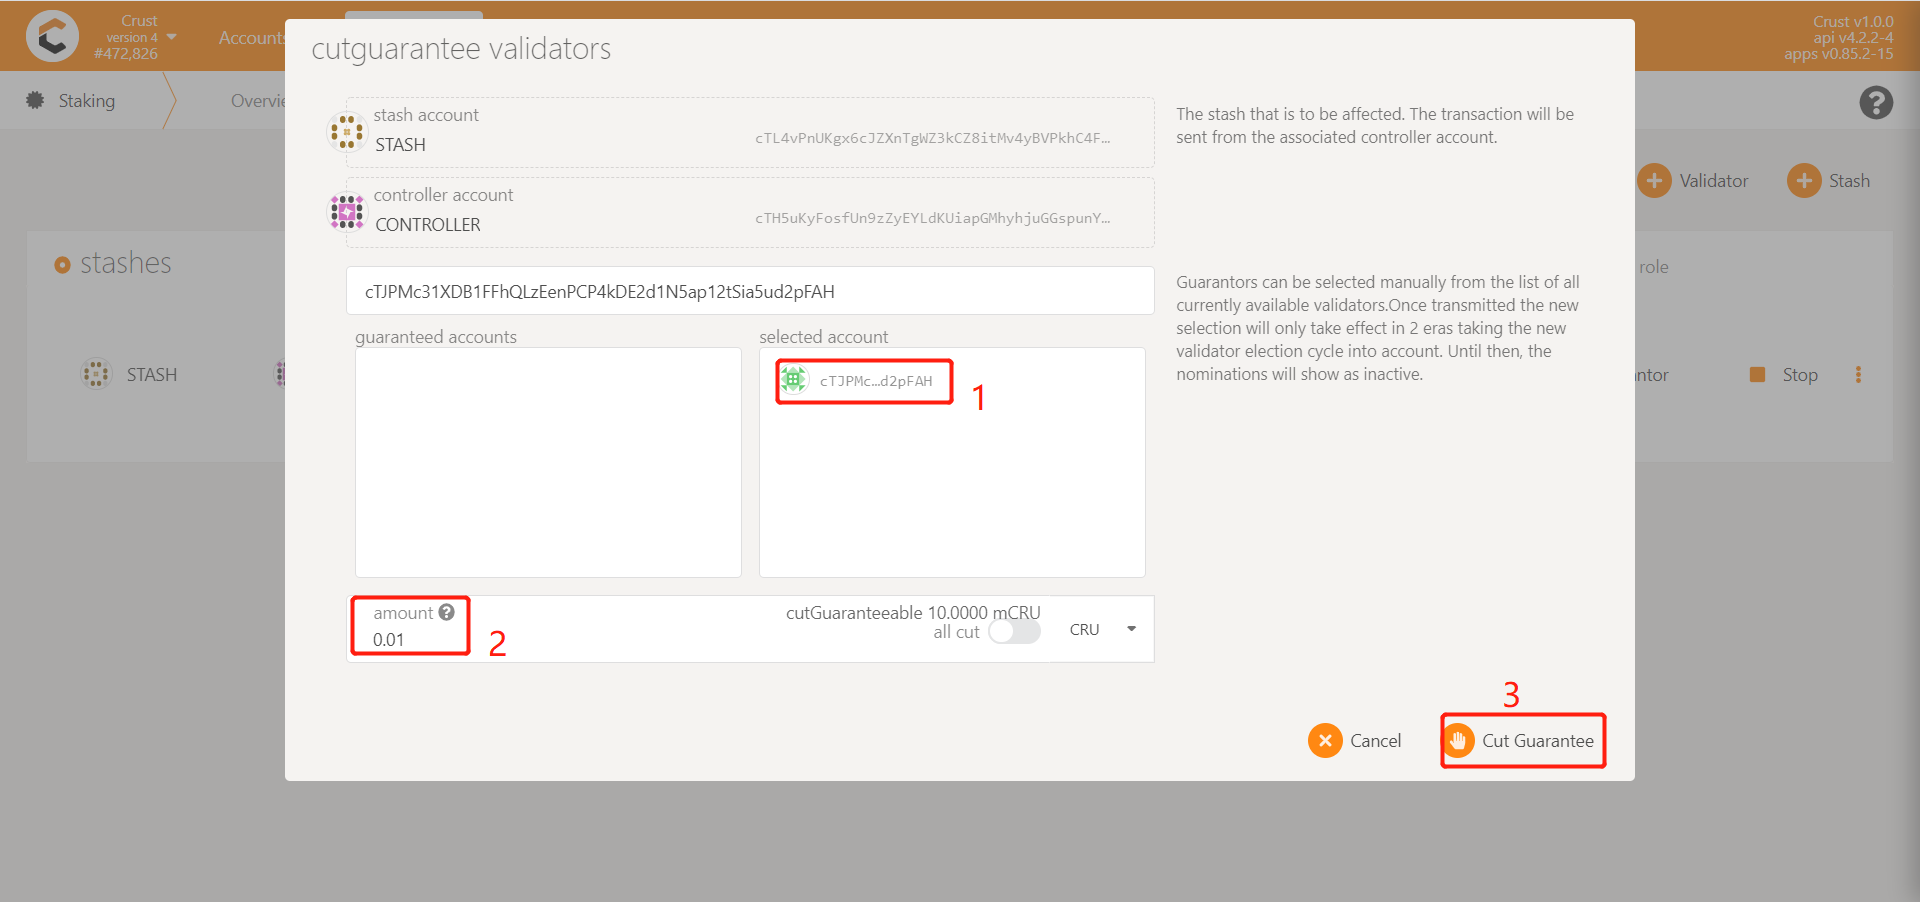Click the STASH name in stashes list
The image size is (1920, 902).
point(152,375)
